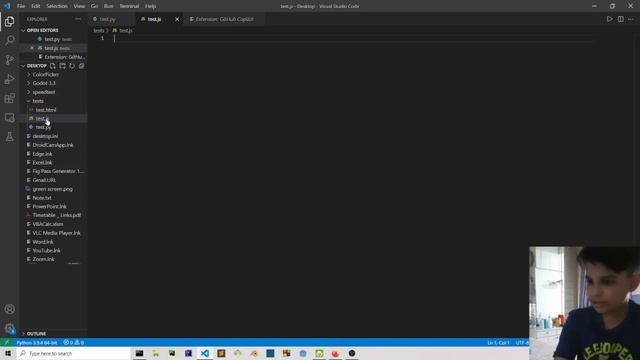The image size is (640, 360).
Task: Open the Explorer view in activity bar
Action: pyautogui.click(x=9, y=21)
